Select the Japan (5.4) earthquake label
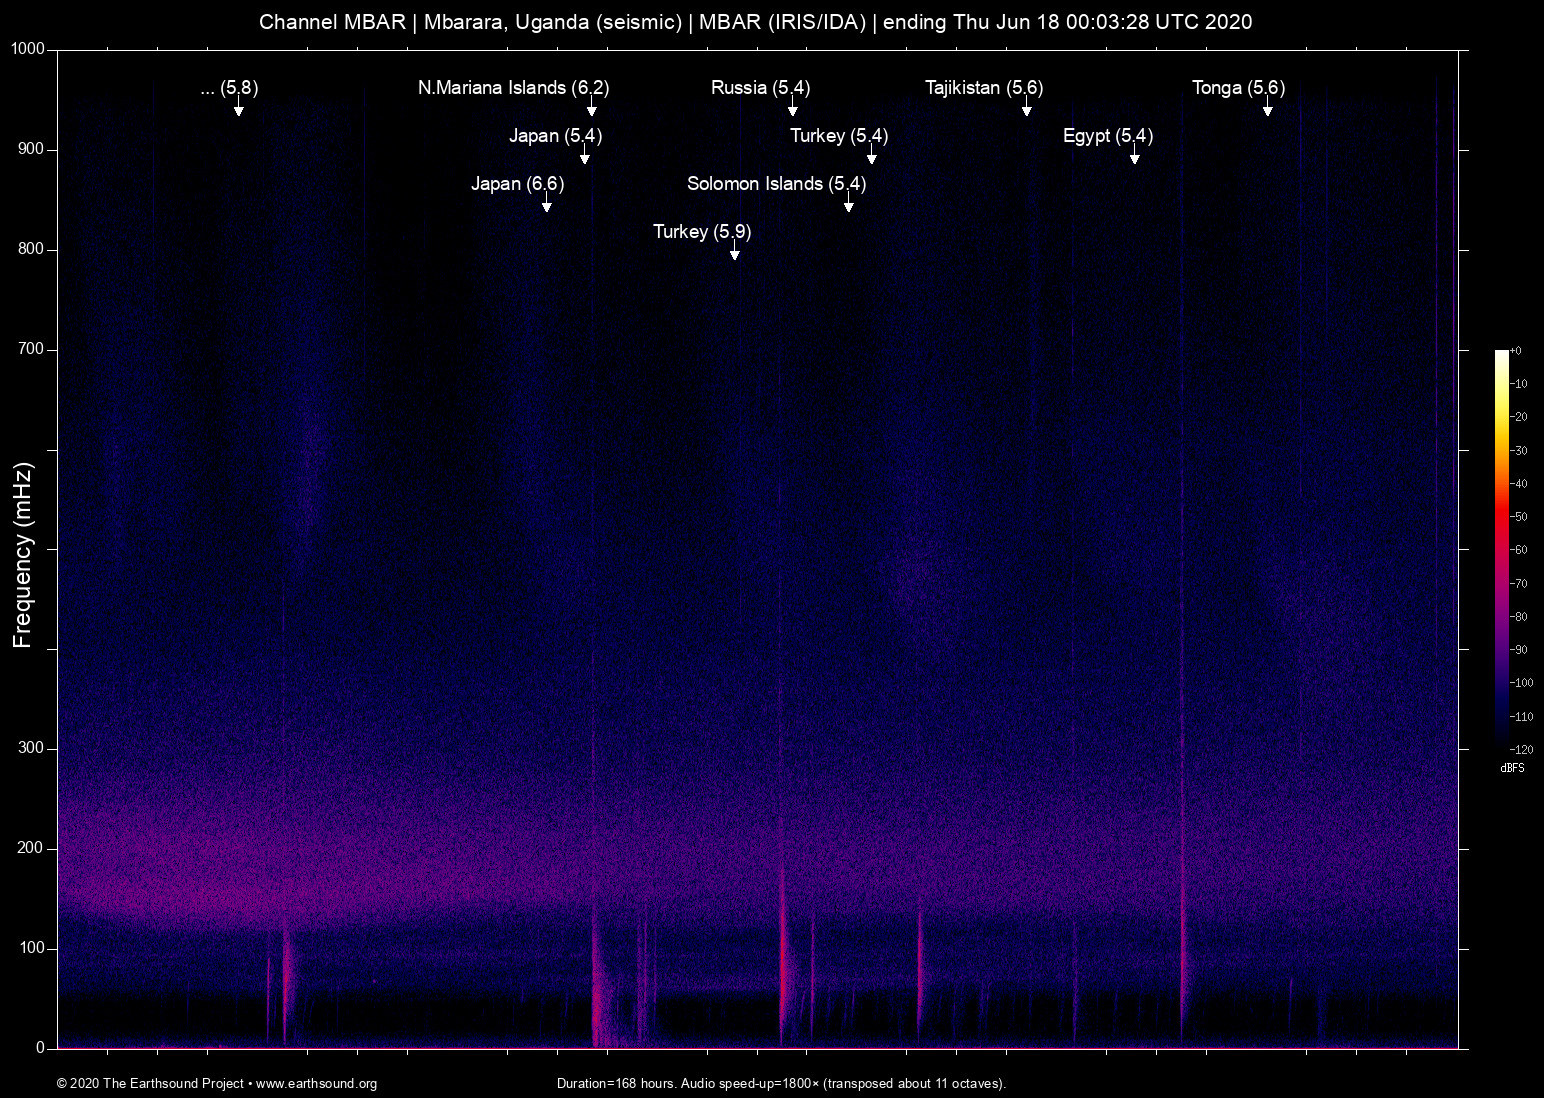This screenshot has height=1098, width=1544. 556,136
